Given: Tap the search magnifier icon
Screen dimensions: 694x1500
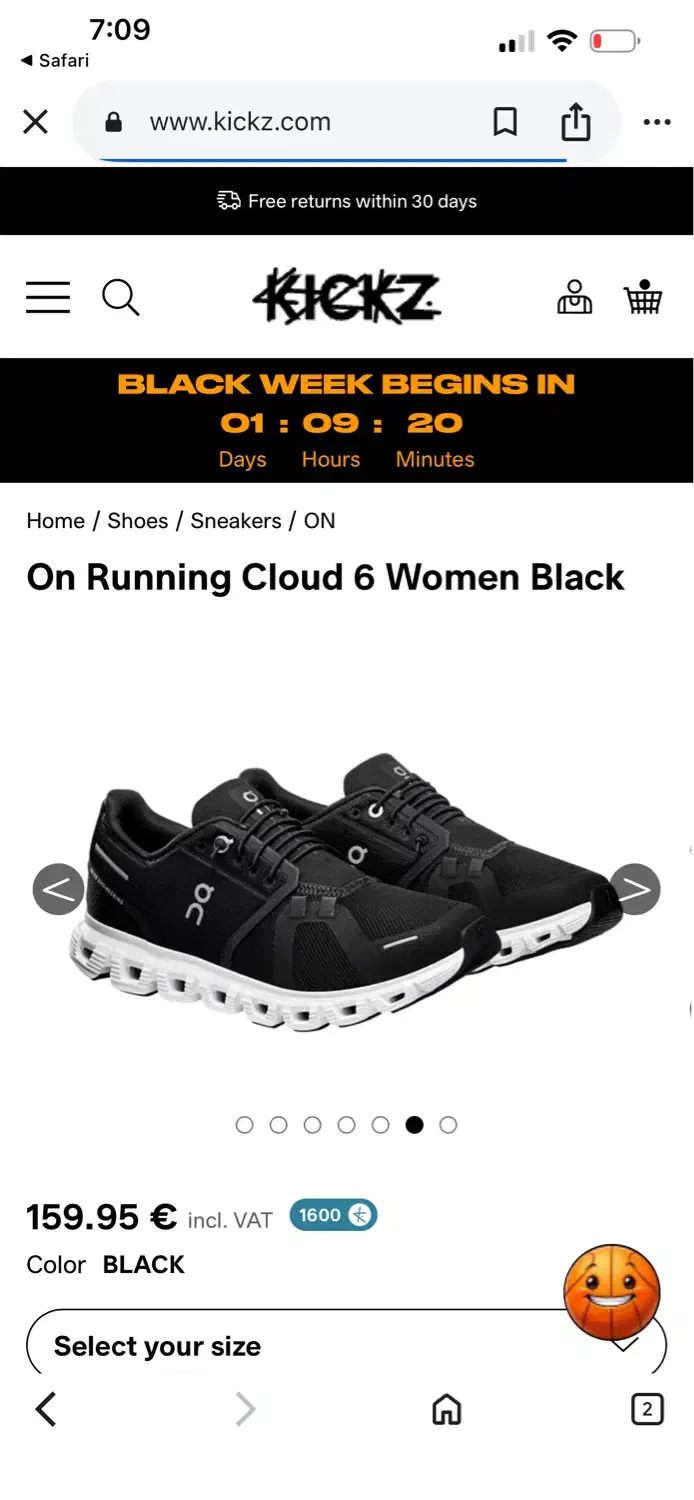Looking at the screenshot, I should point(121,297).
